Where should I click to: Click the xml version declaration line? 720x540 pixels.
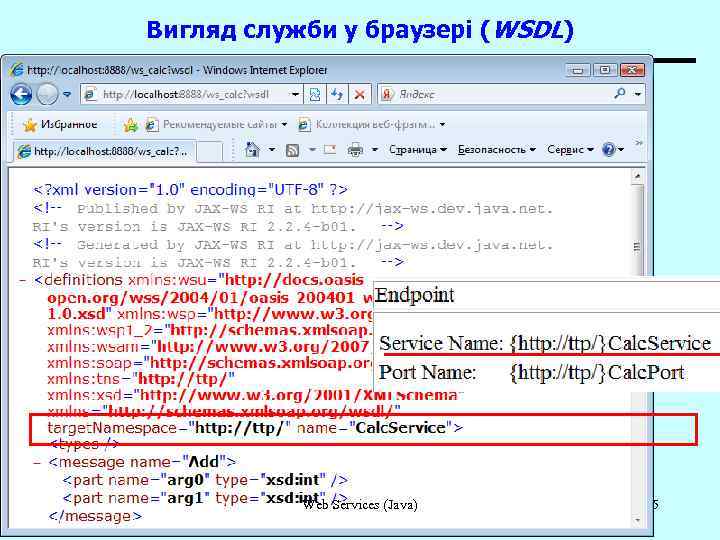[190, 190]
